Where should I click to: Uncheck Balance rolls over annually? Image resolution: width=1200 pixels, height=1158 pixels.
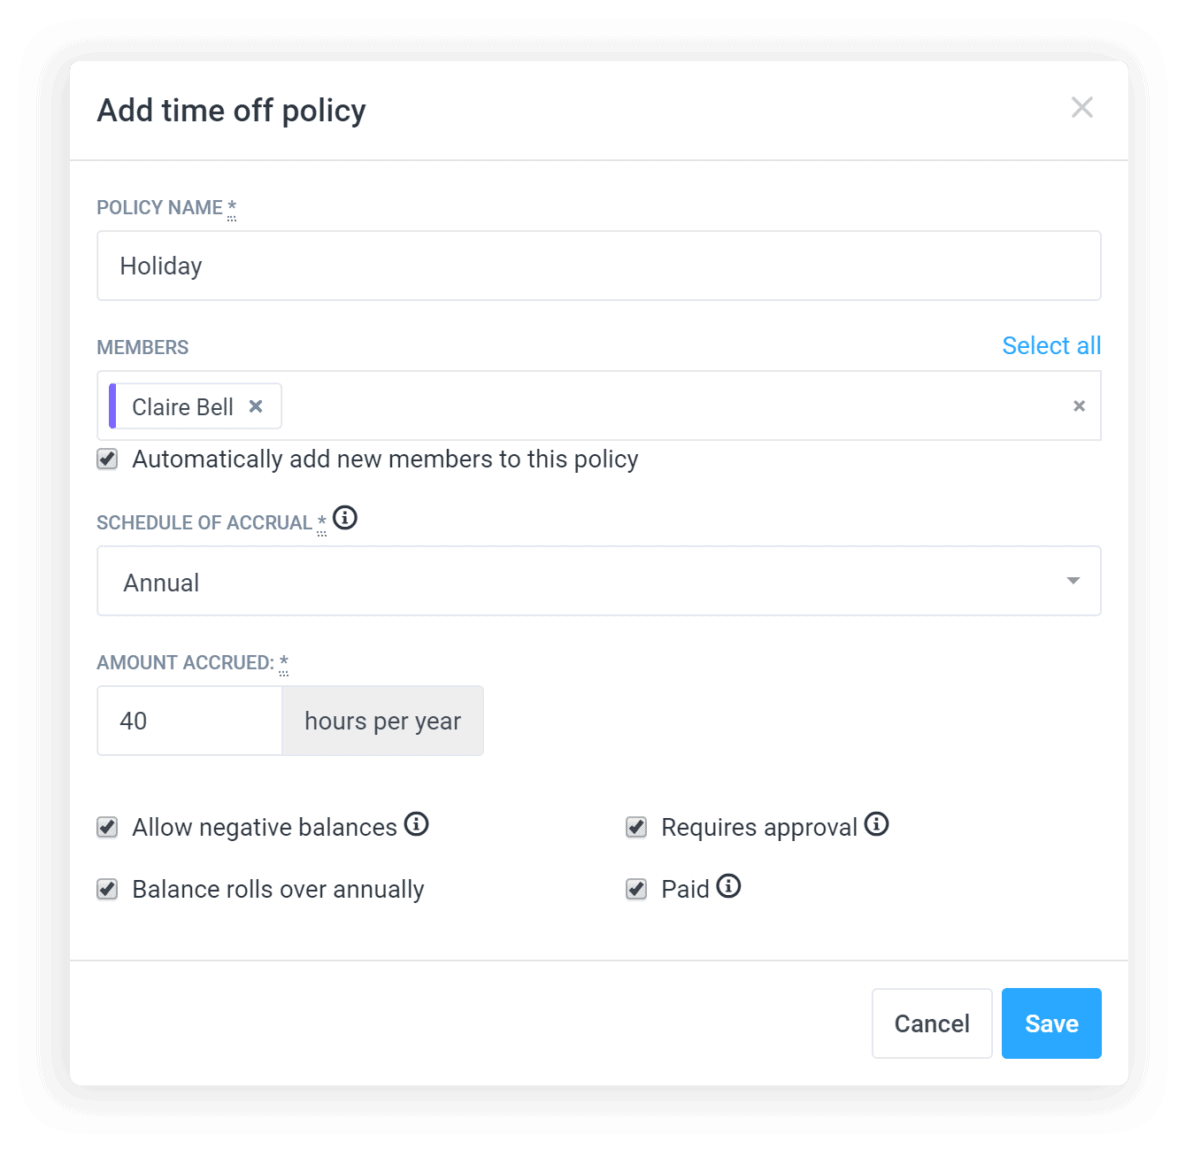pos(107,889)
